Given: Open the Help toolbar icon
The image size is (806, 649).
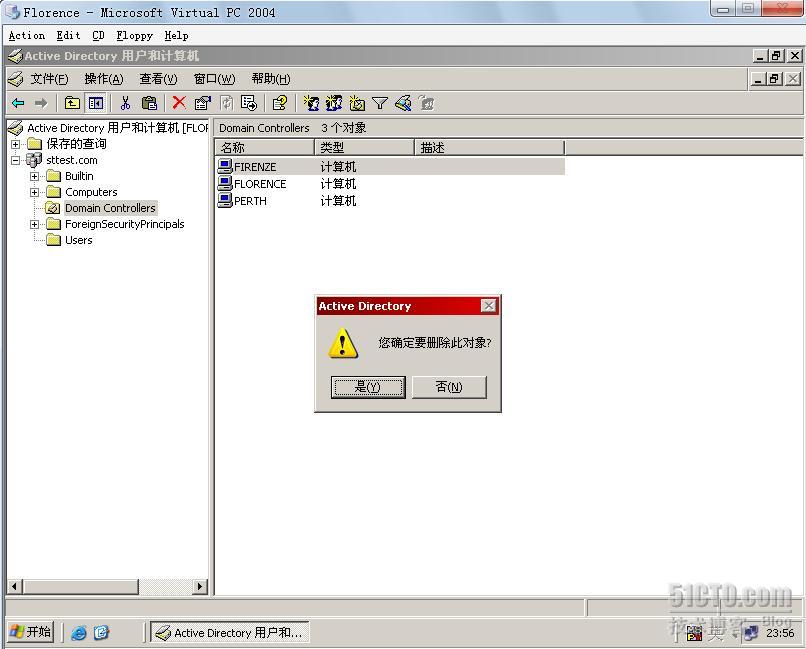Looking at the screenshot, I should click(280, 103).
